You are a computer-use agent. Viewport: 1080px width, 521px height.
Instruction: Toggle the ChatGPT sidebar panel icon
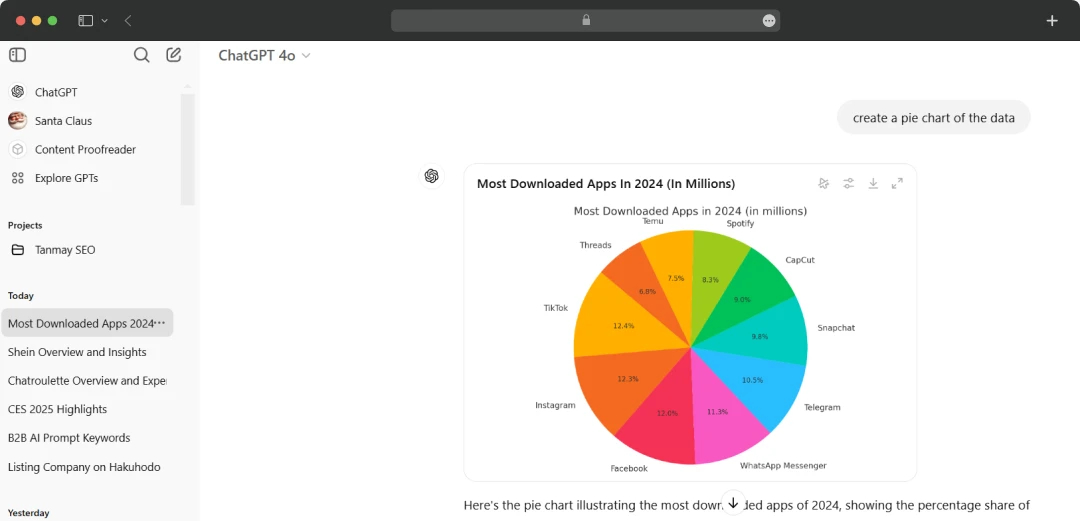[18, 55]
